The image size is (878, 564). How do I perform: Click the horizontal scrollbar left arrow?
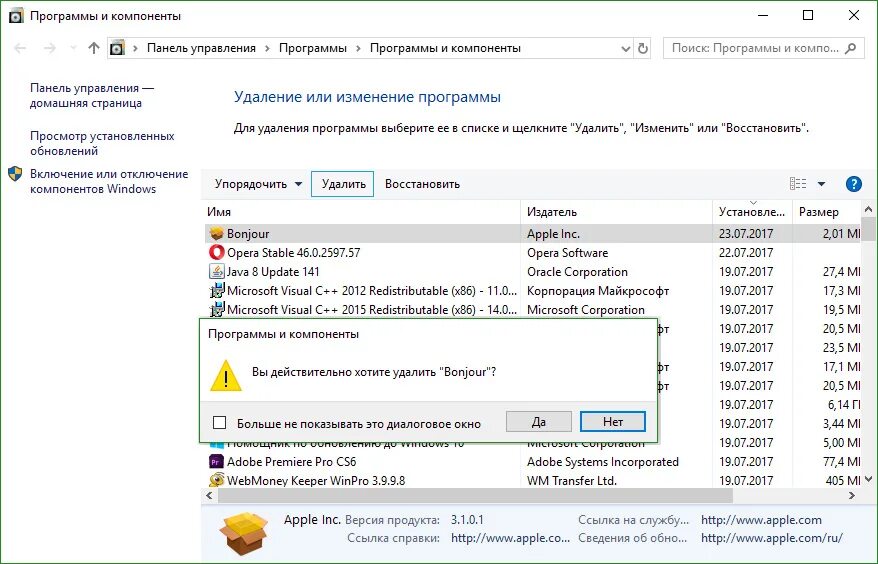(x=209, y=496)
